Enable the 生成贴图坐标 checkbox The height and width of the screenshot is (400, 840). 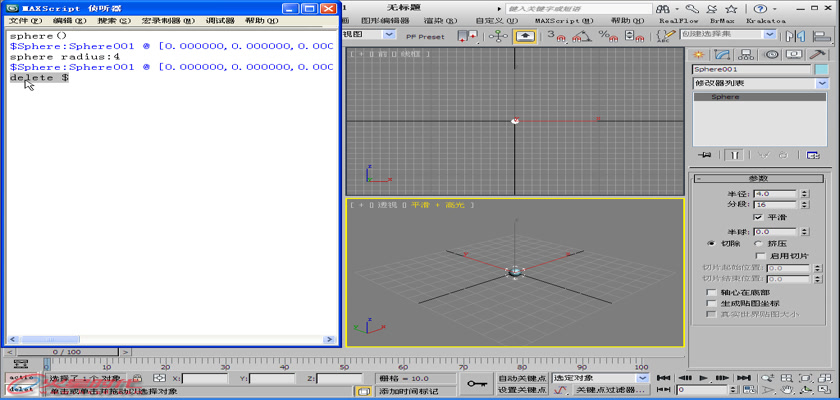(711, 303)
